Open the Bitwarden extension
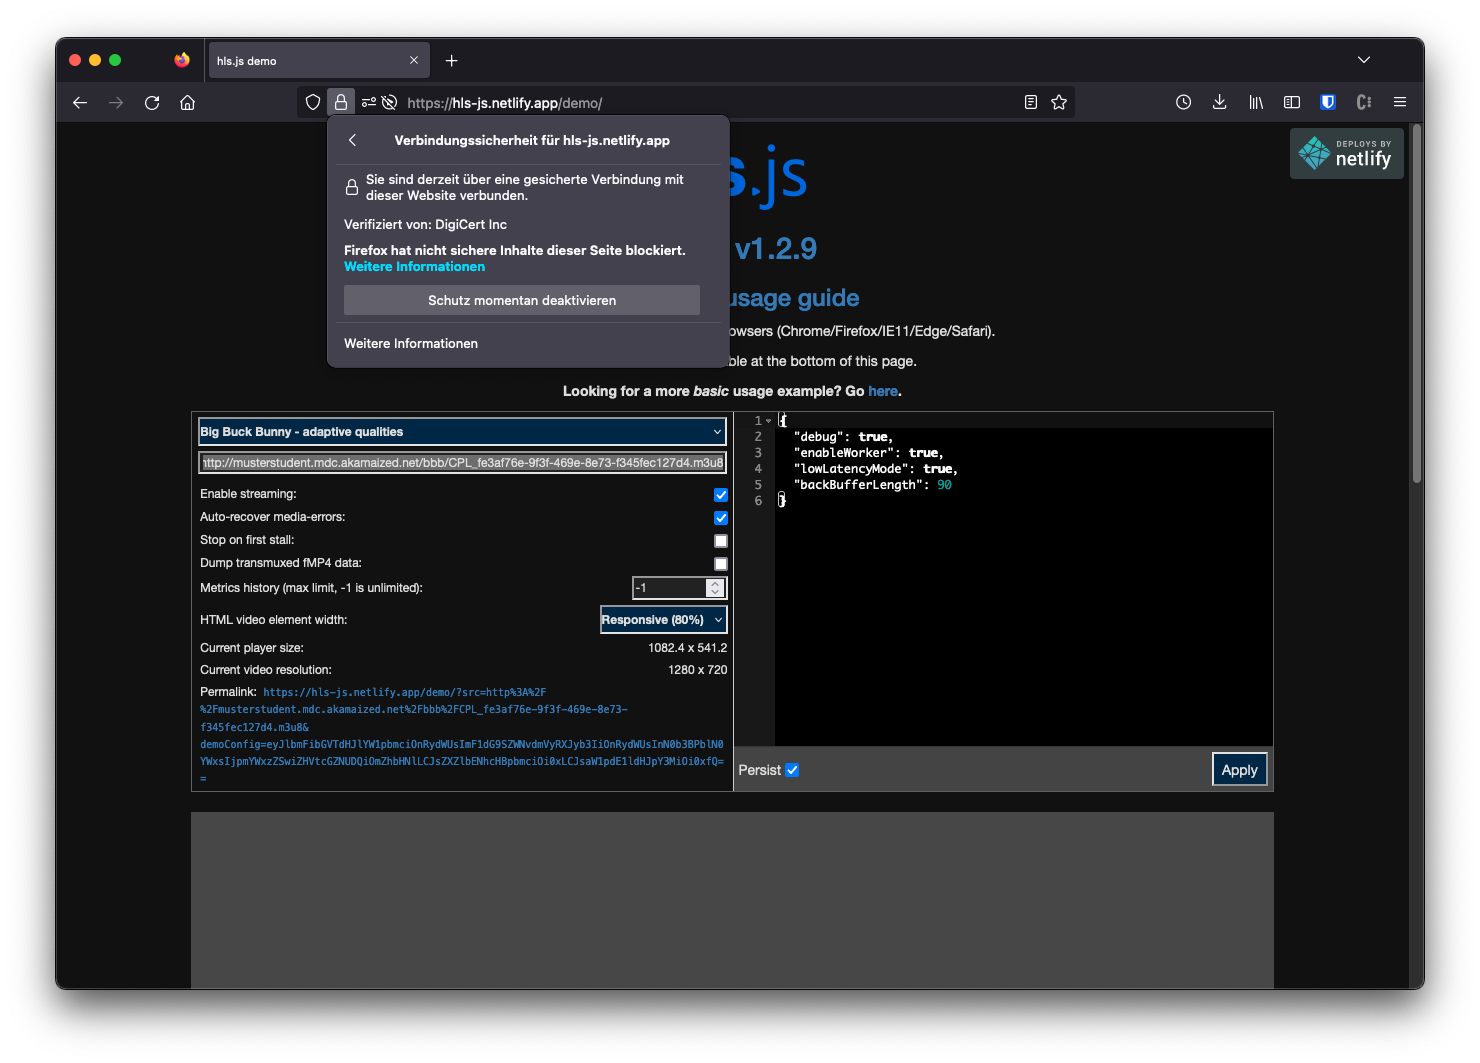This screenshot has height=1063, width=1480. (1328, 102)
